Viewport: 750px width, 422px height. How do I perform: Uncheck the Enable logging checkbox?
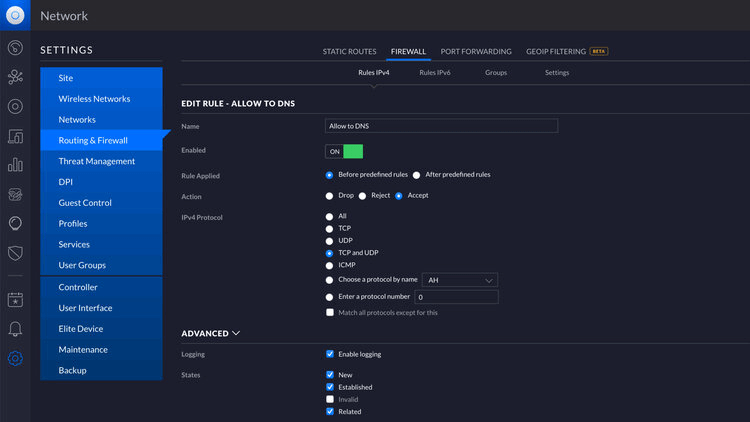pos(330,354)
